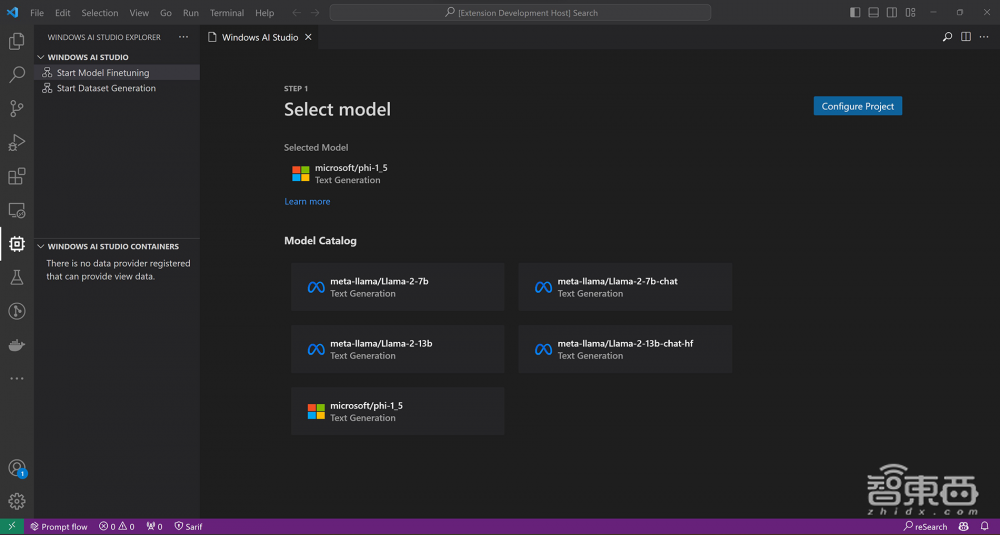1000x535 pixels.
Task: Open the Extensions view in activity bar
Action: [16, 176]
